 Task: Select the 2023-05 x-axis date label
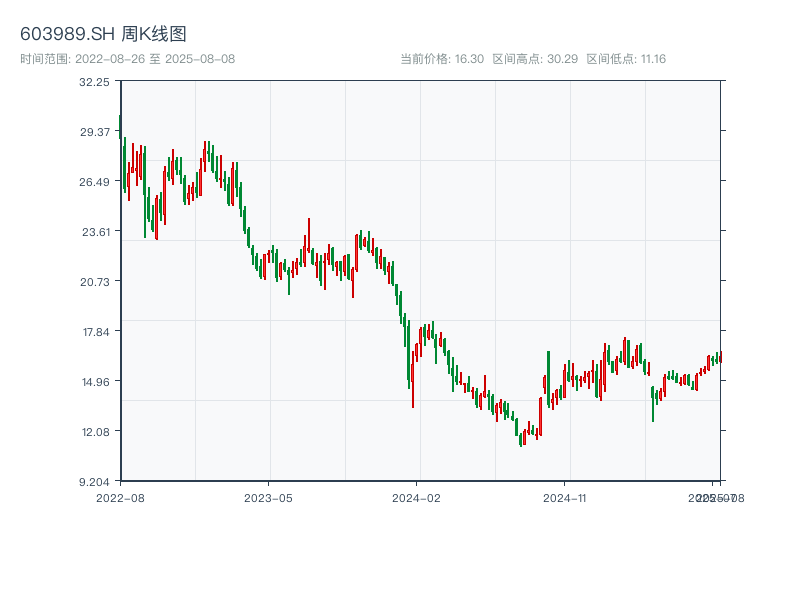[268, 497]
